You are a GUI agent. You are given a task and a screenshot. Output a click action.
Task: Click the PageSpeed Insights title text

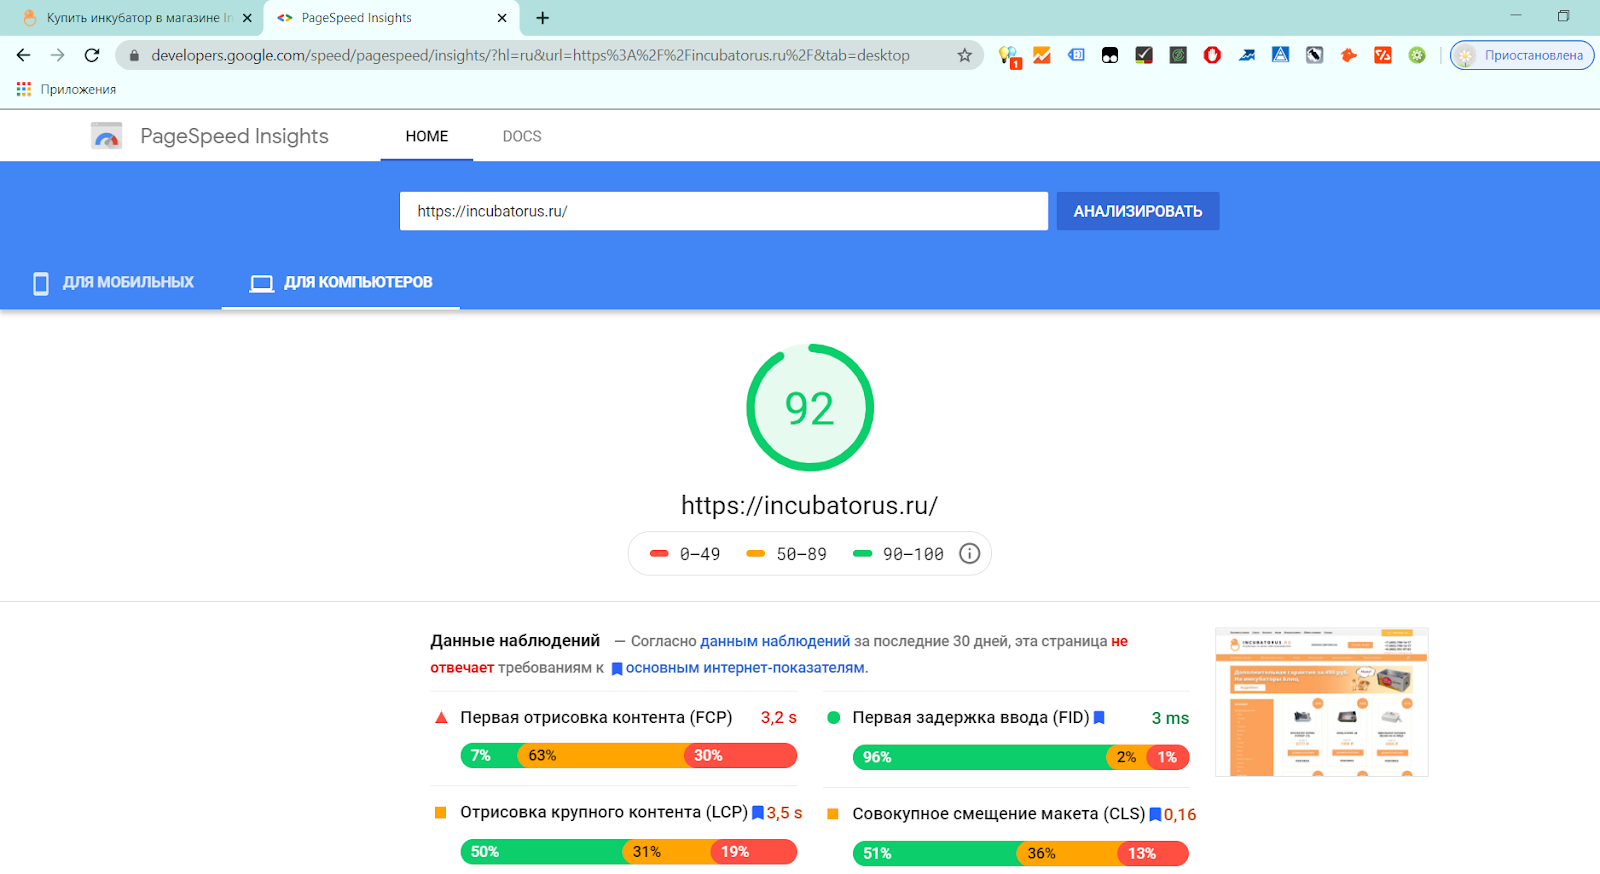(x=234, y=136)
